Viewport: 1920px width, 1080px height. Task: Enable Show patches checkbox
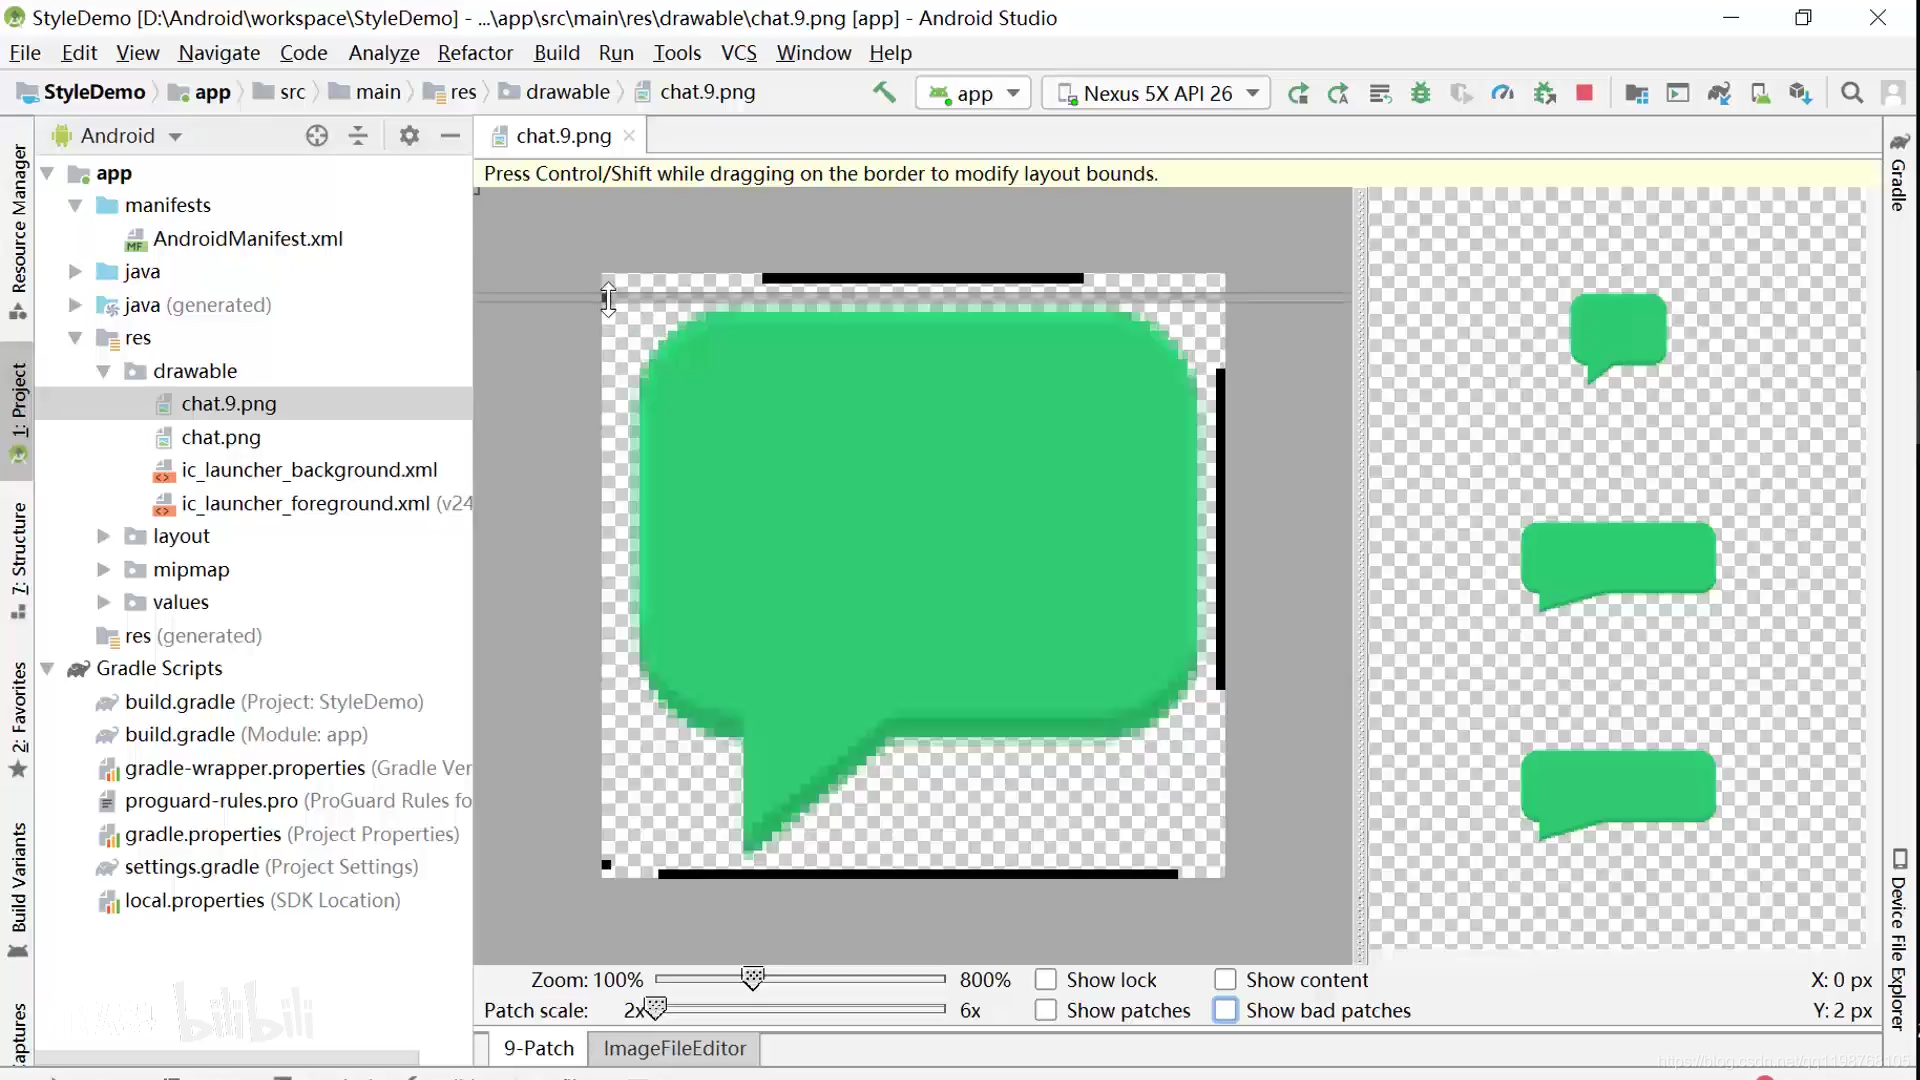point(1046,1010)
